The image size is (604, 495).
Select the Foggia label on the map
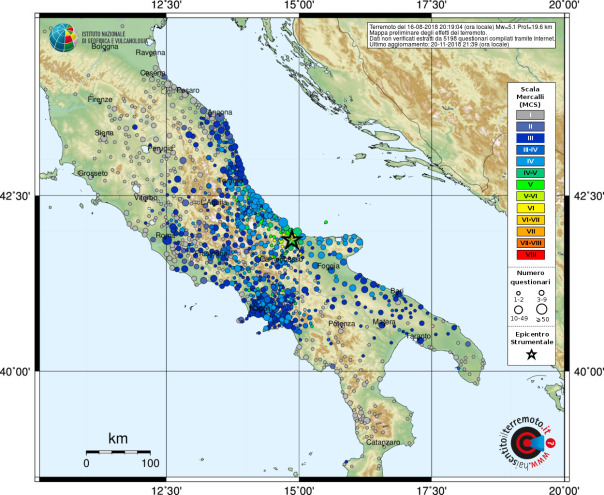[328, 266]
